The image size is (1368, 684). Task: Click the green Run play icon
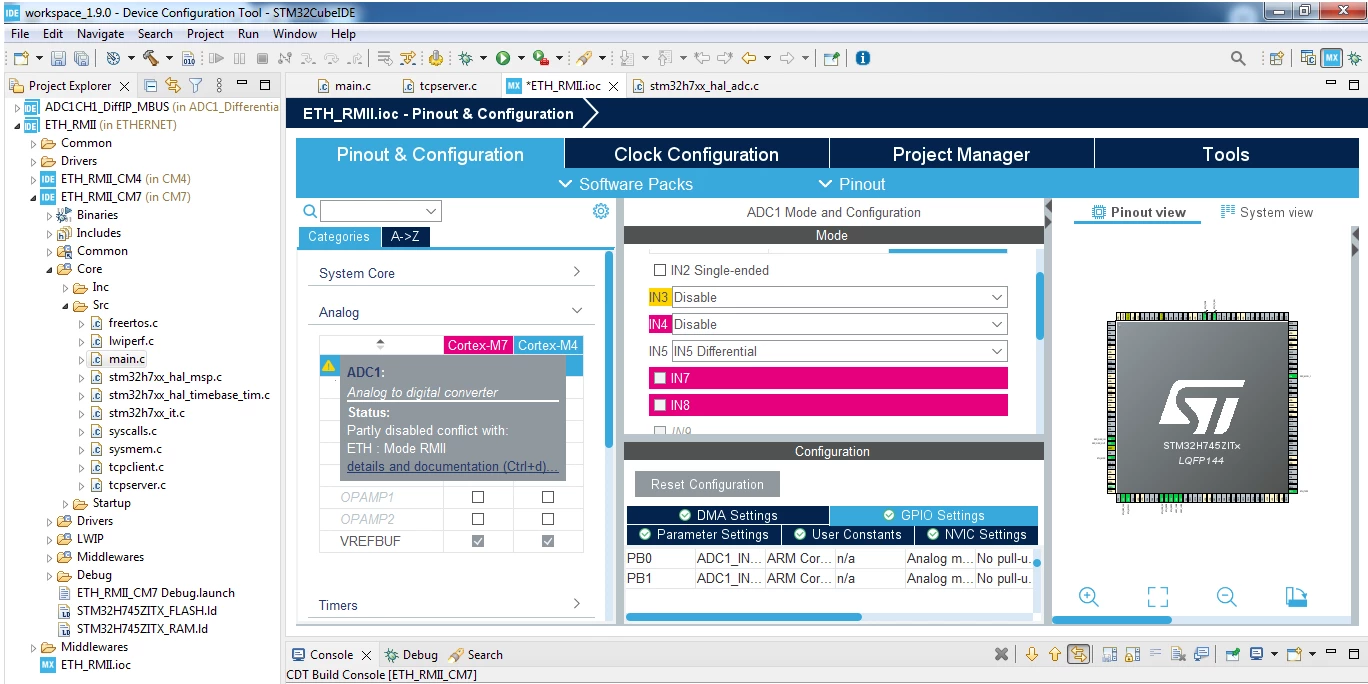[x=503, y=58]
